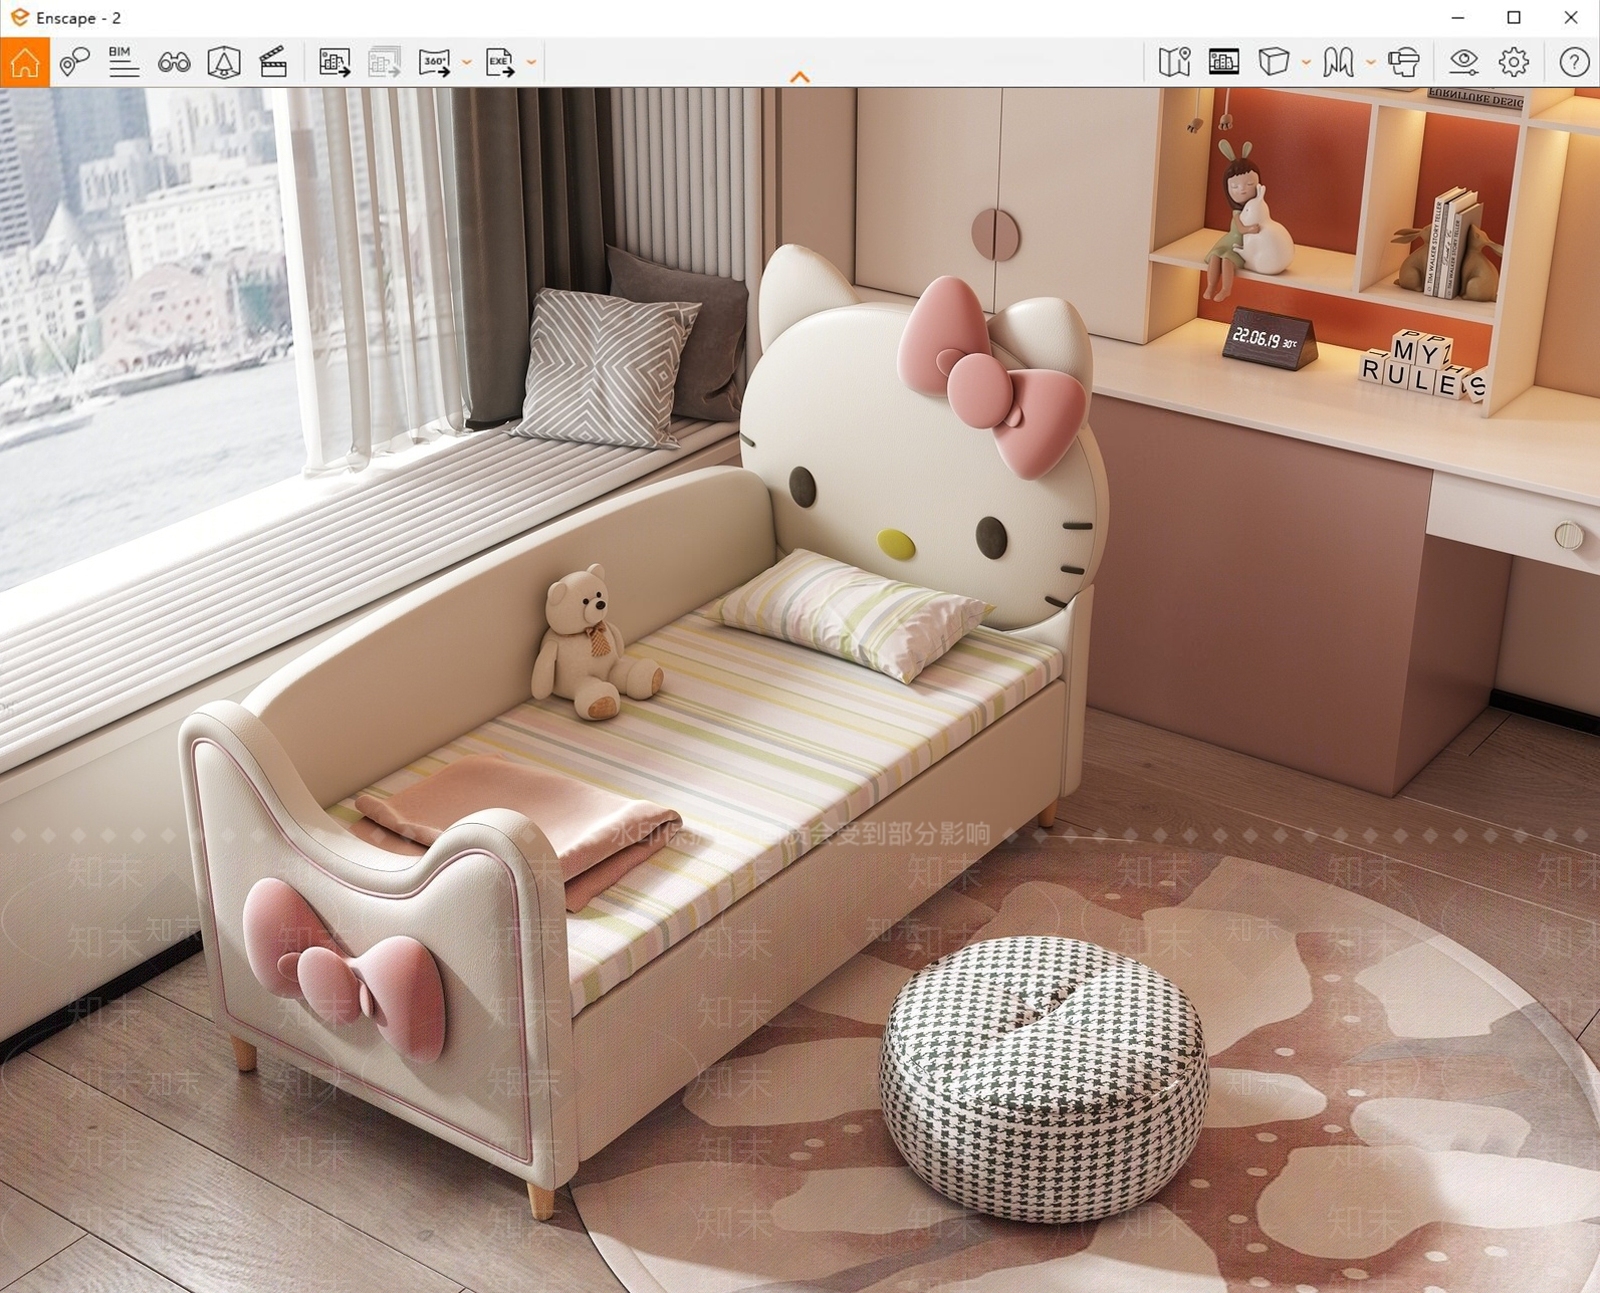Image resolution: width=1600 pixels, height=1293 pixels.
Task: Toggle the Virtual Reality headset icon
Action: pyautogui.click(x=1404, y=62)
